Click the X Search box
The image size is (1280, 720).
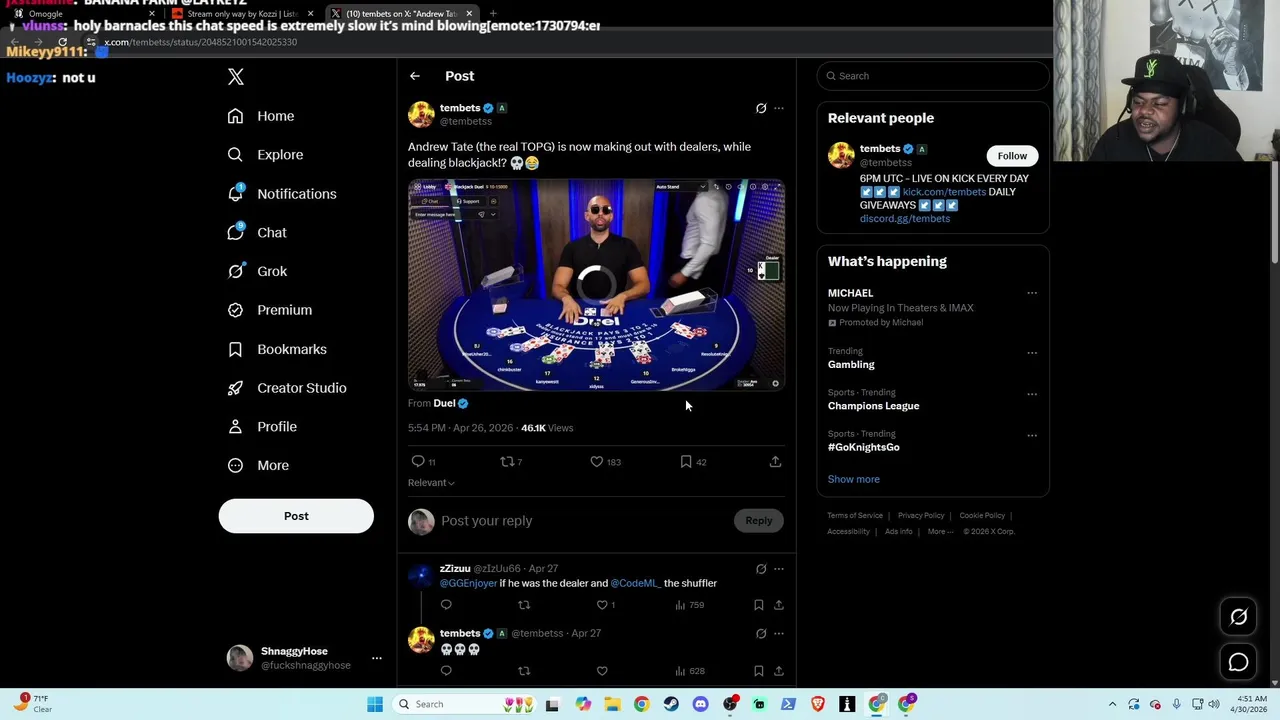click(x=933, y=76)
